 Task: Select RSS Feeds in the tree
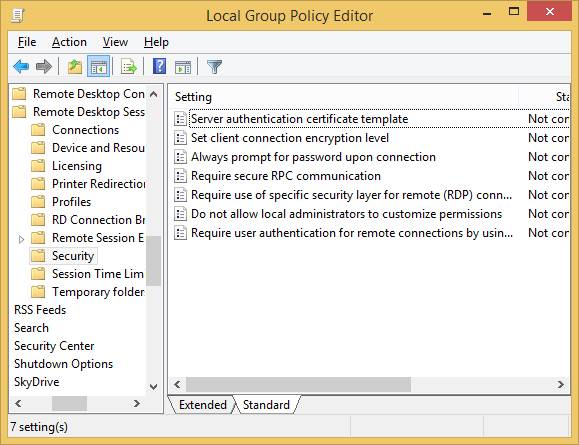[x=40, y=310]
